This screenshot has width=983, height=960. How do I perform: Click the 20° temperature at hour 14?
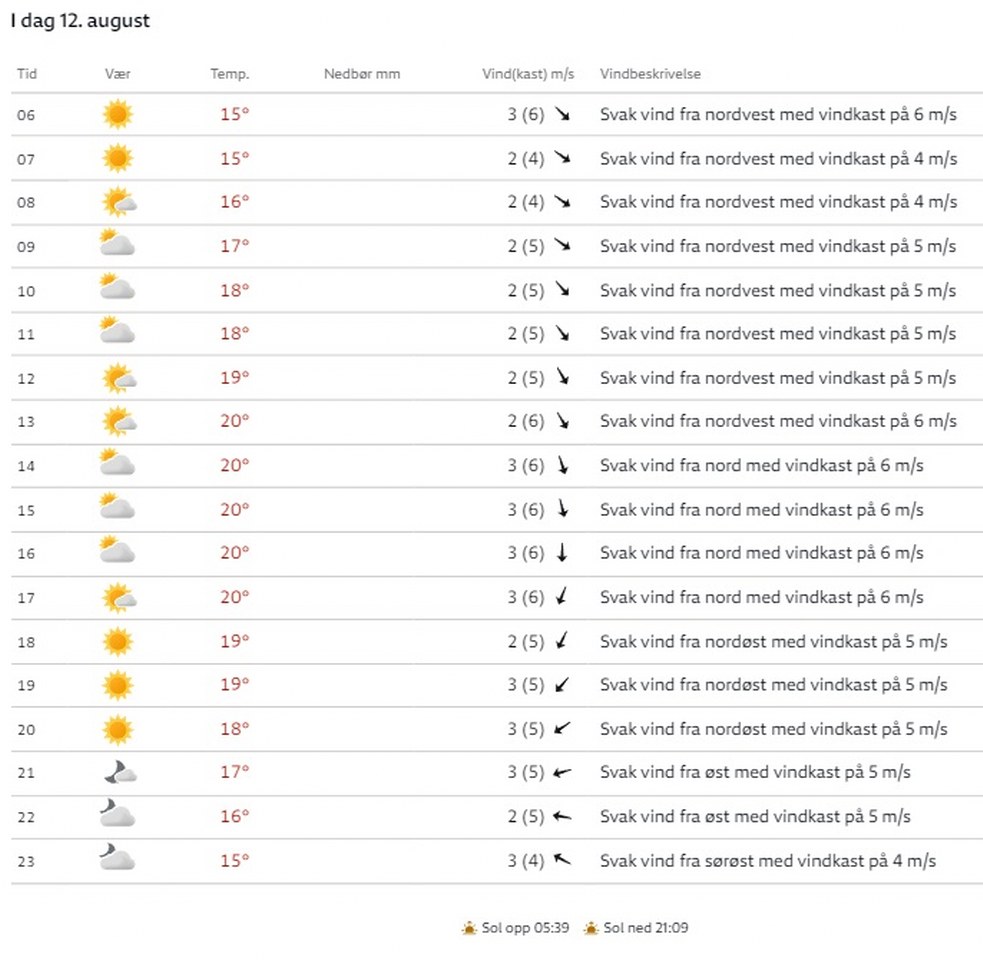click(234, 465)
